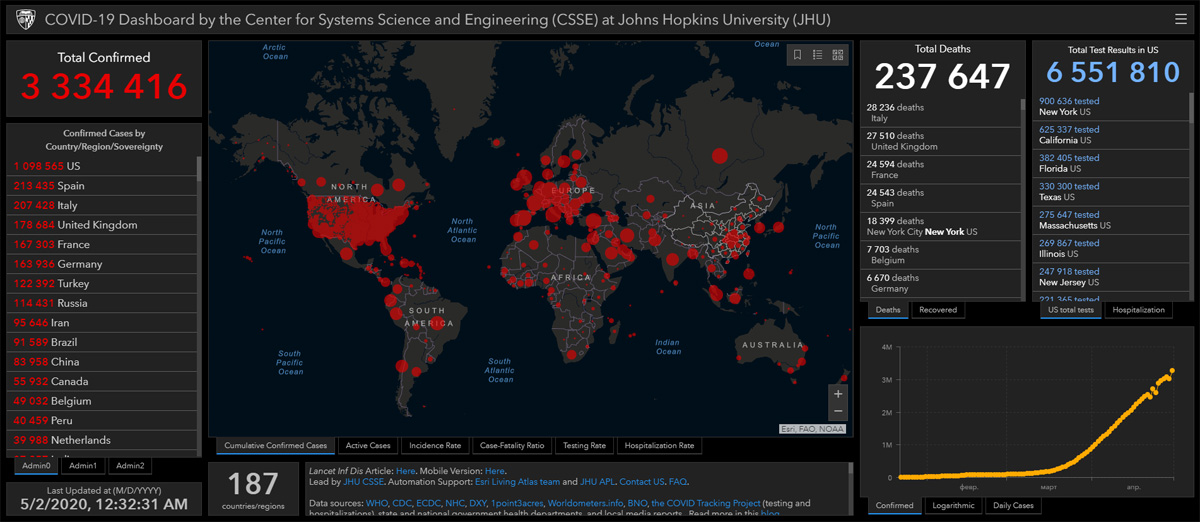Follow the JHU CSSE link
Screen dimensions: 1200x522
pyautogui.click(x=365, y=482)
